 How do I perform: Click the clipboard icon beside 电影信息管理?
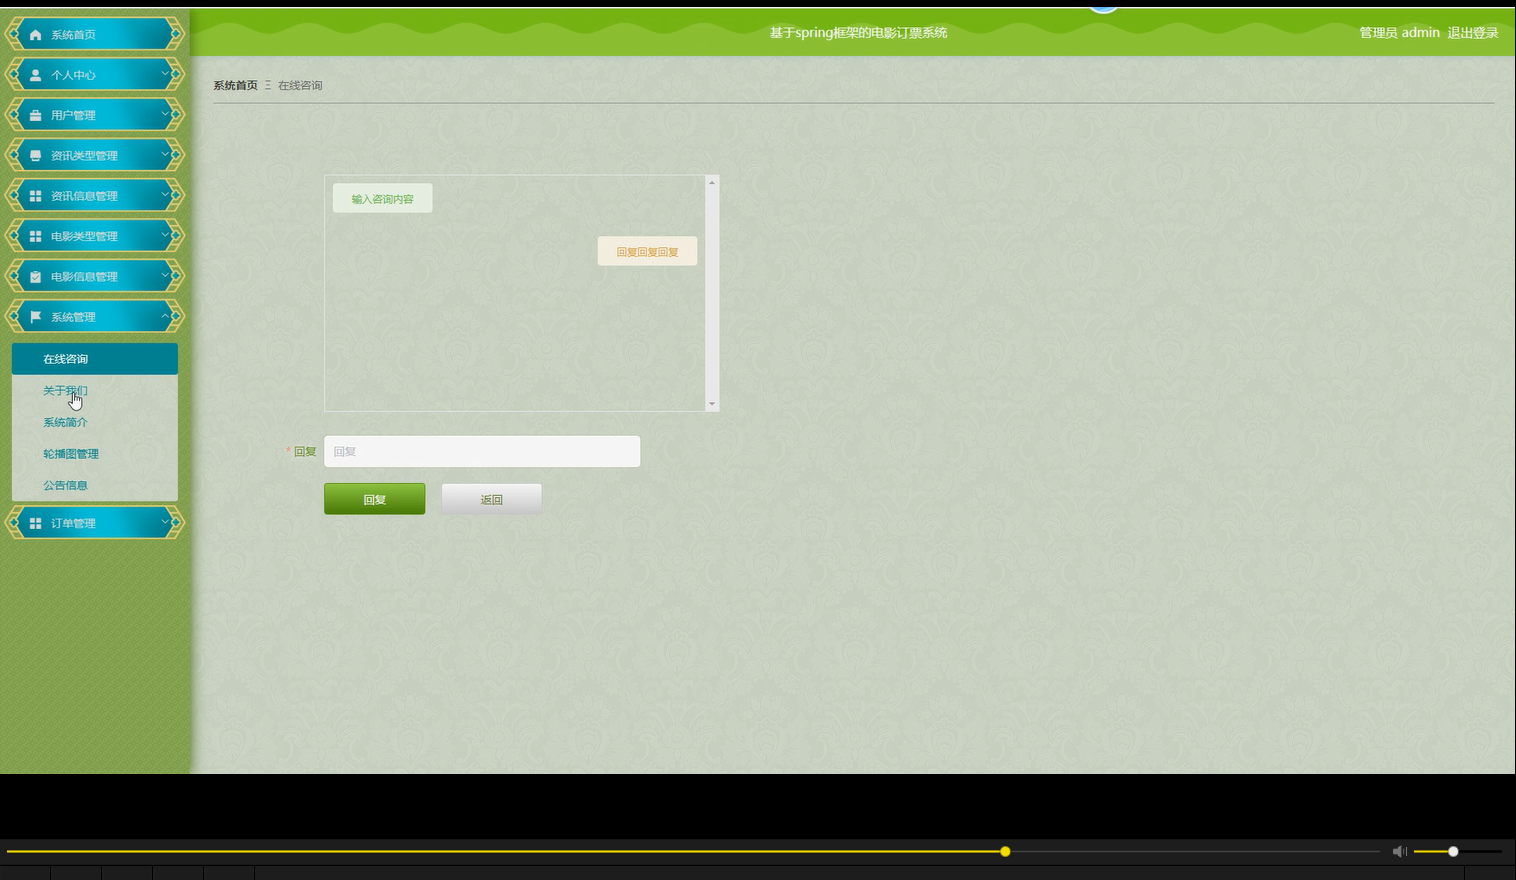35,276
